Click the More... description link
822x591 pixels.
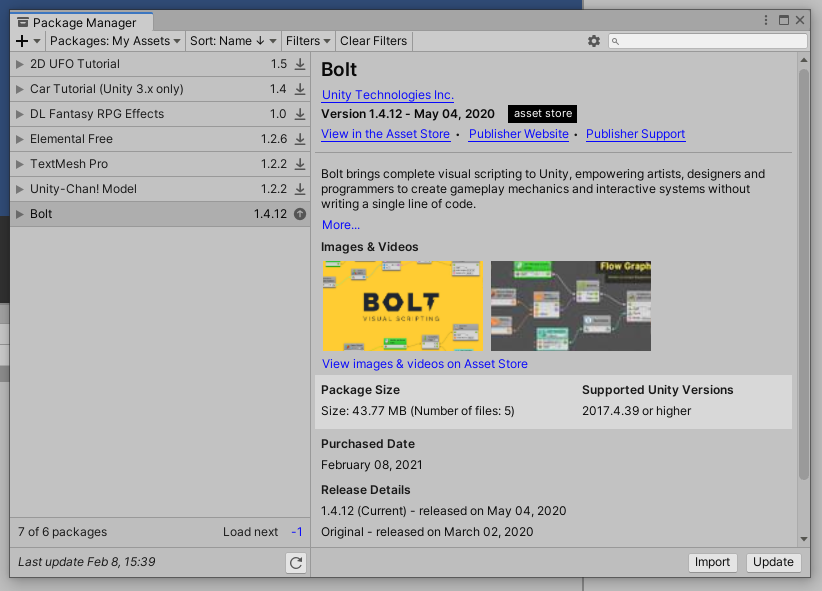click(x=341, y=225)
